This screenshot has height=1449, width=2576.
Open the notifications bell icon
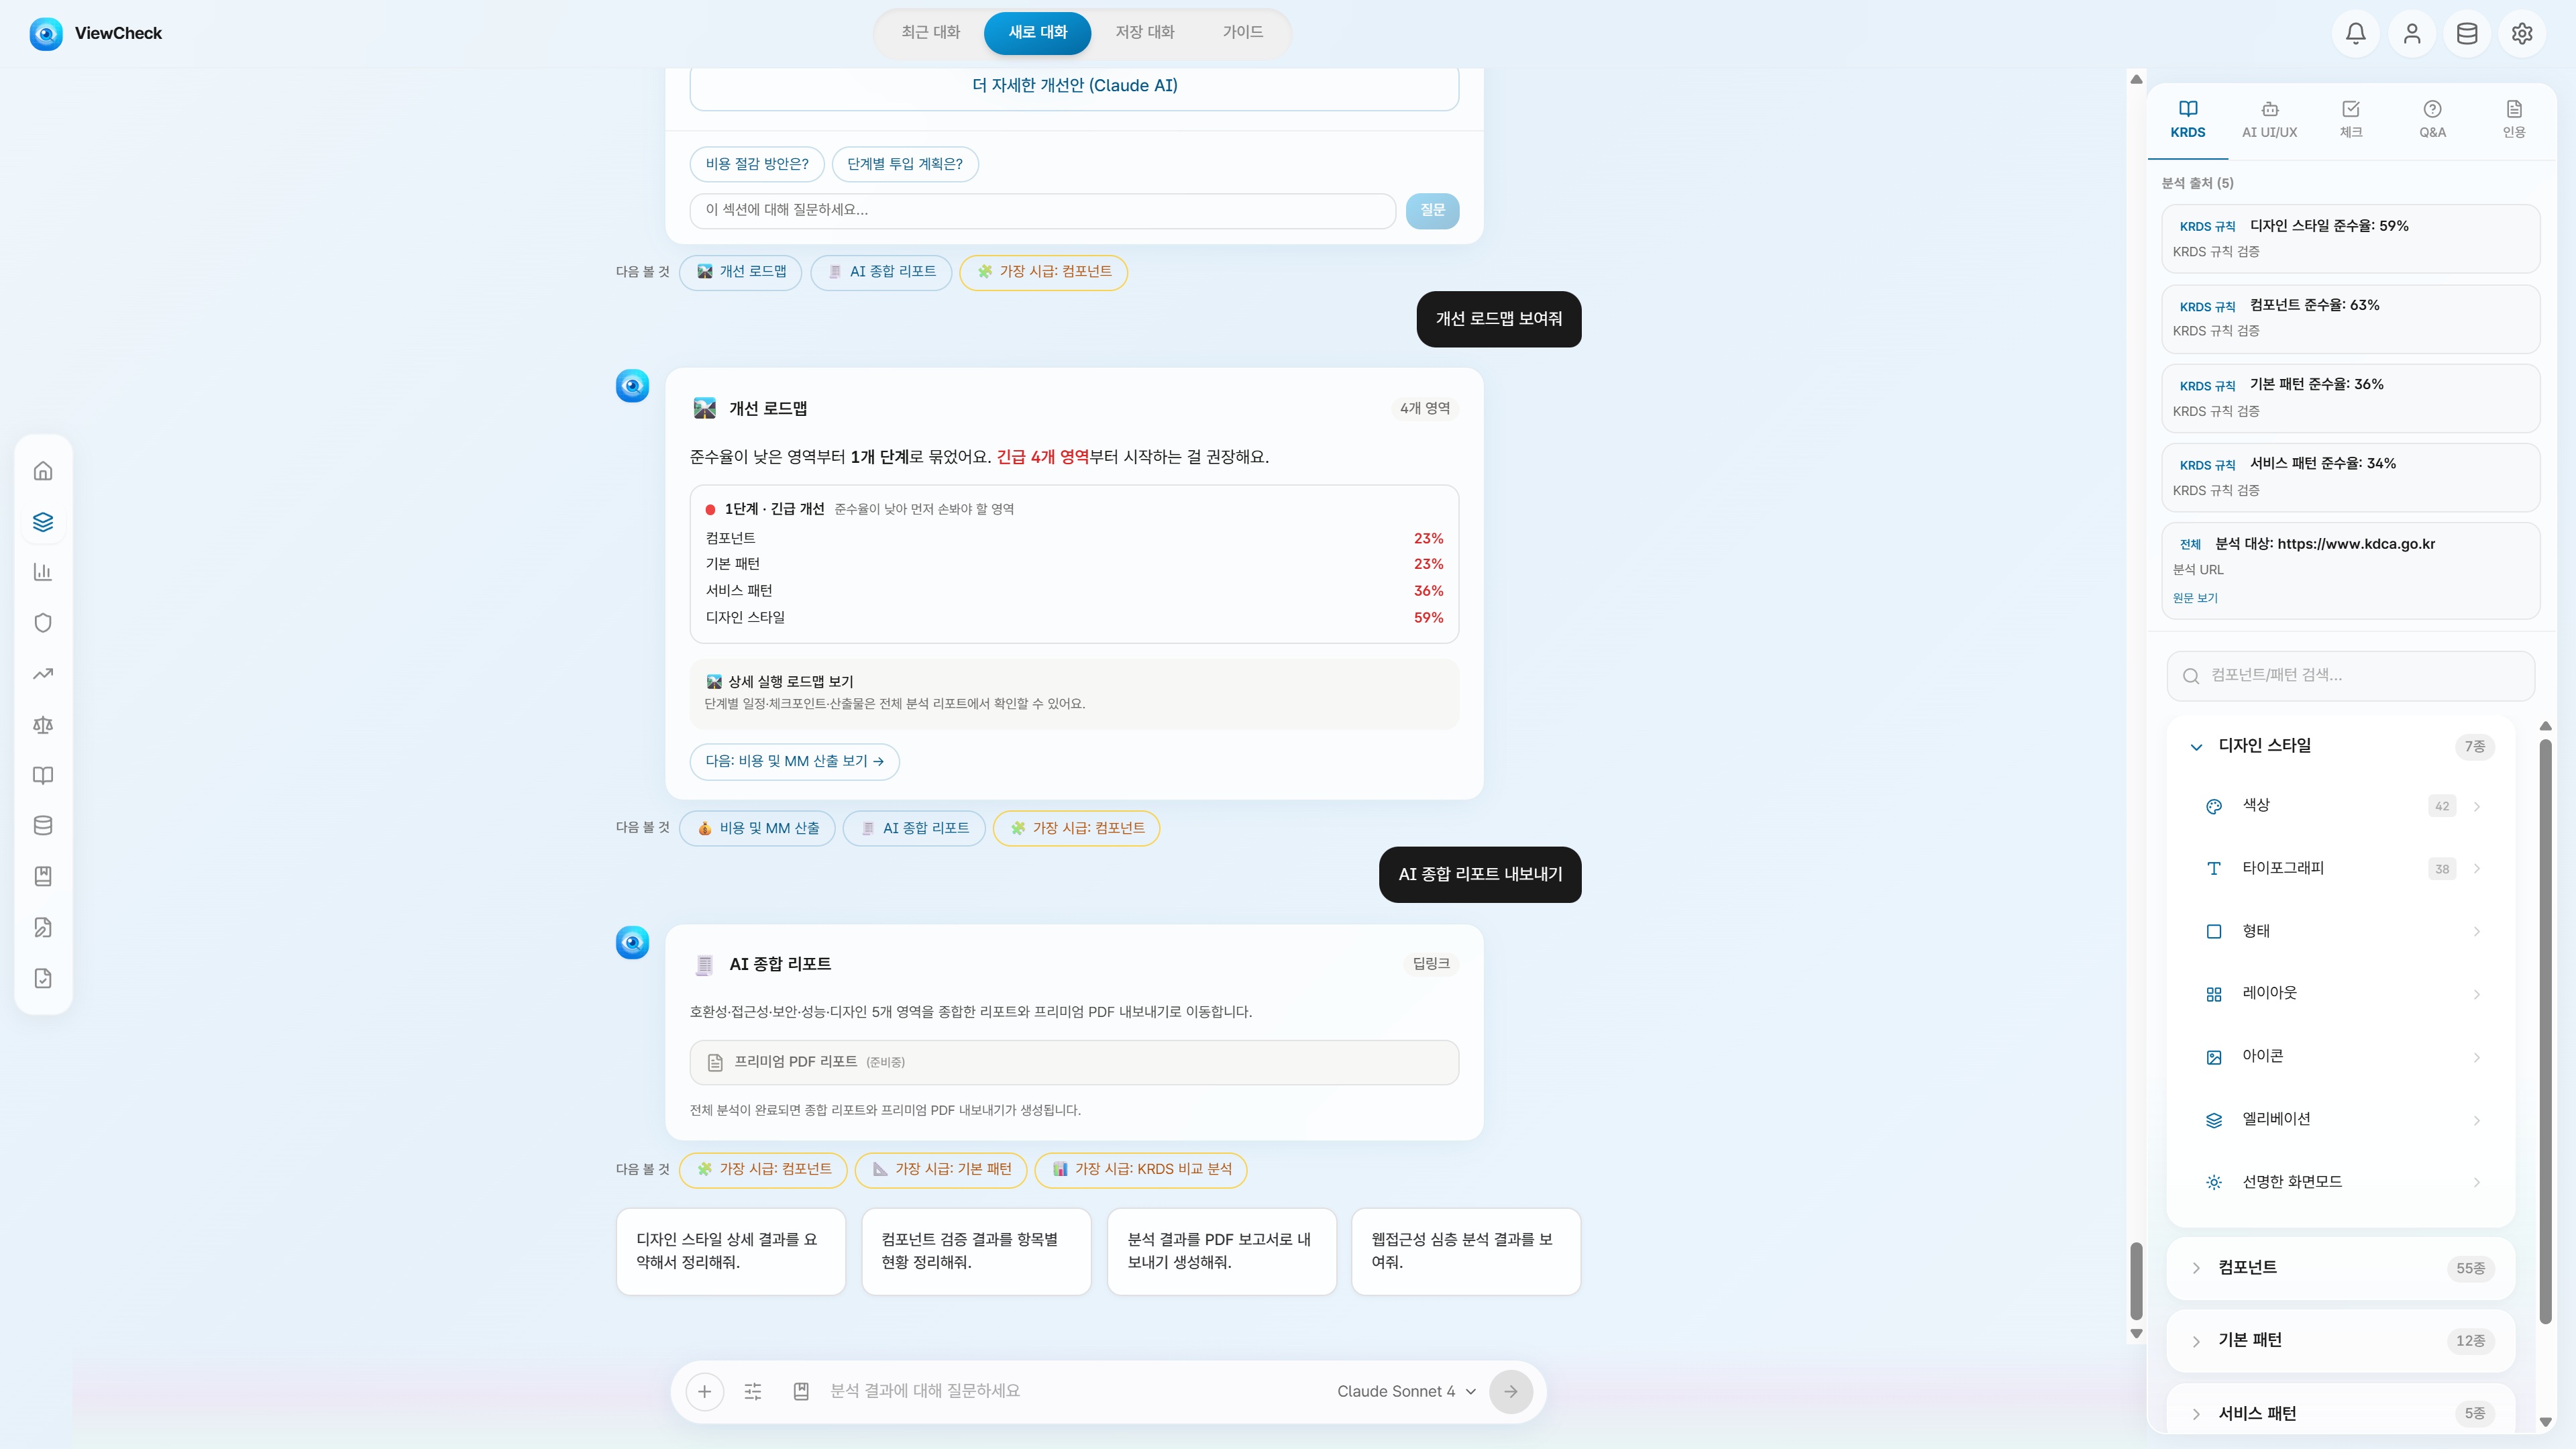click(x=2355, y=33)
